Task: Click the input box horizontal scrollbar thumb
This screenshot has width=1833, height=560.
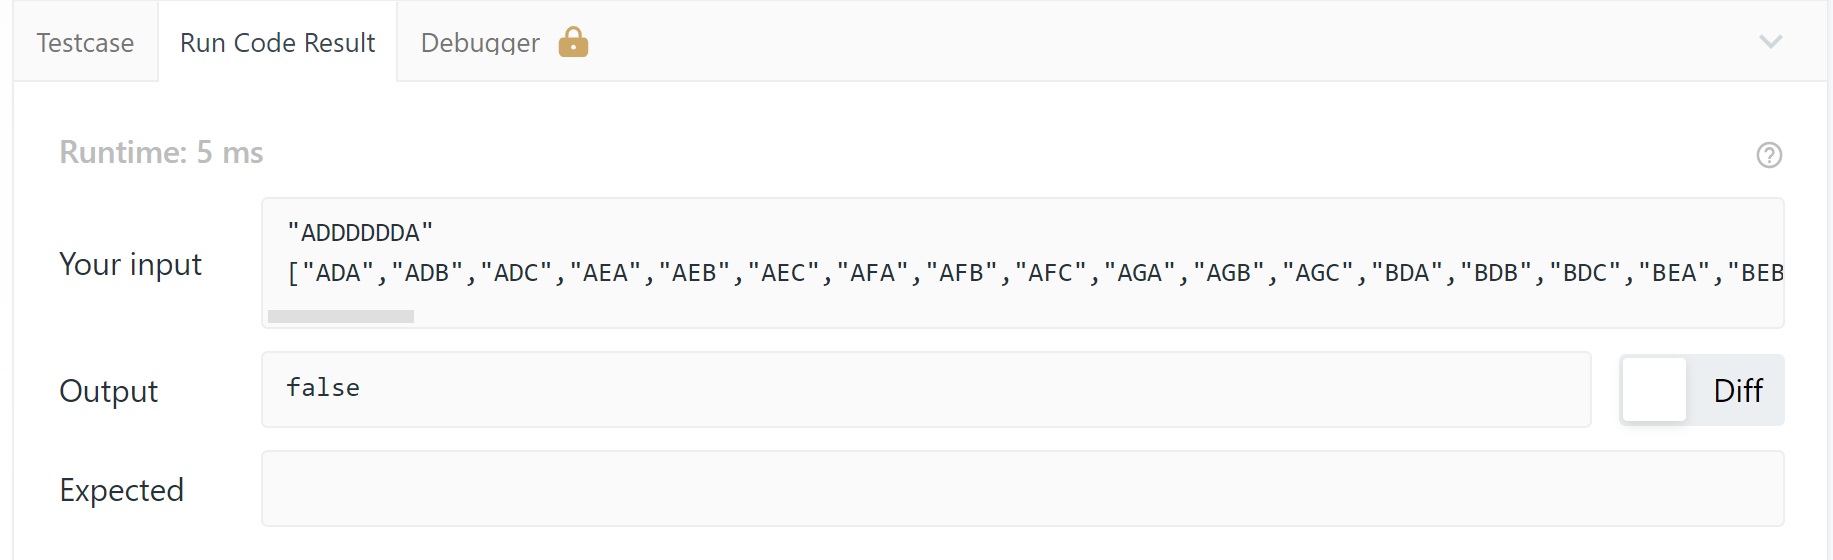Action: click(341, 316)
